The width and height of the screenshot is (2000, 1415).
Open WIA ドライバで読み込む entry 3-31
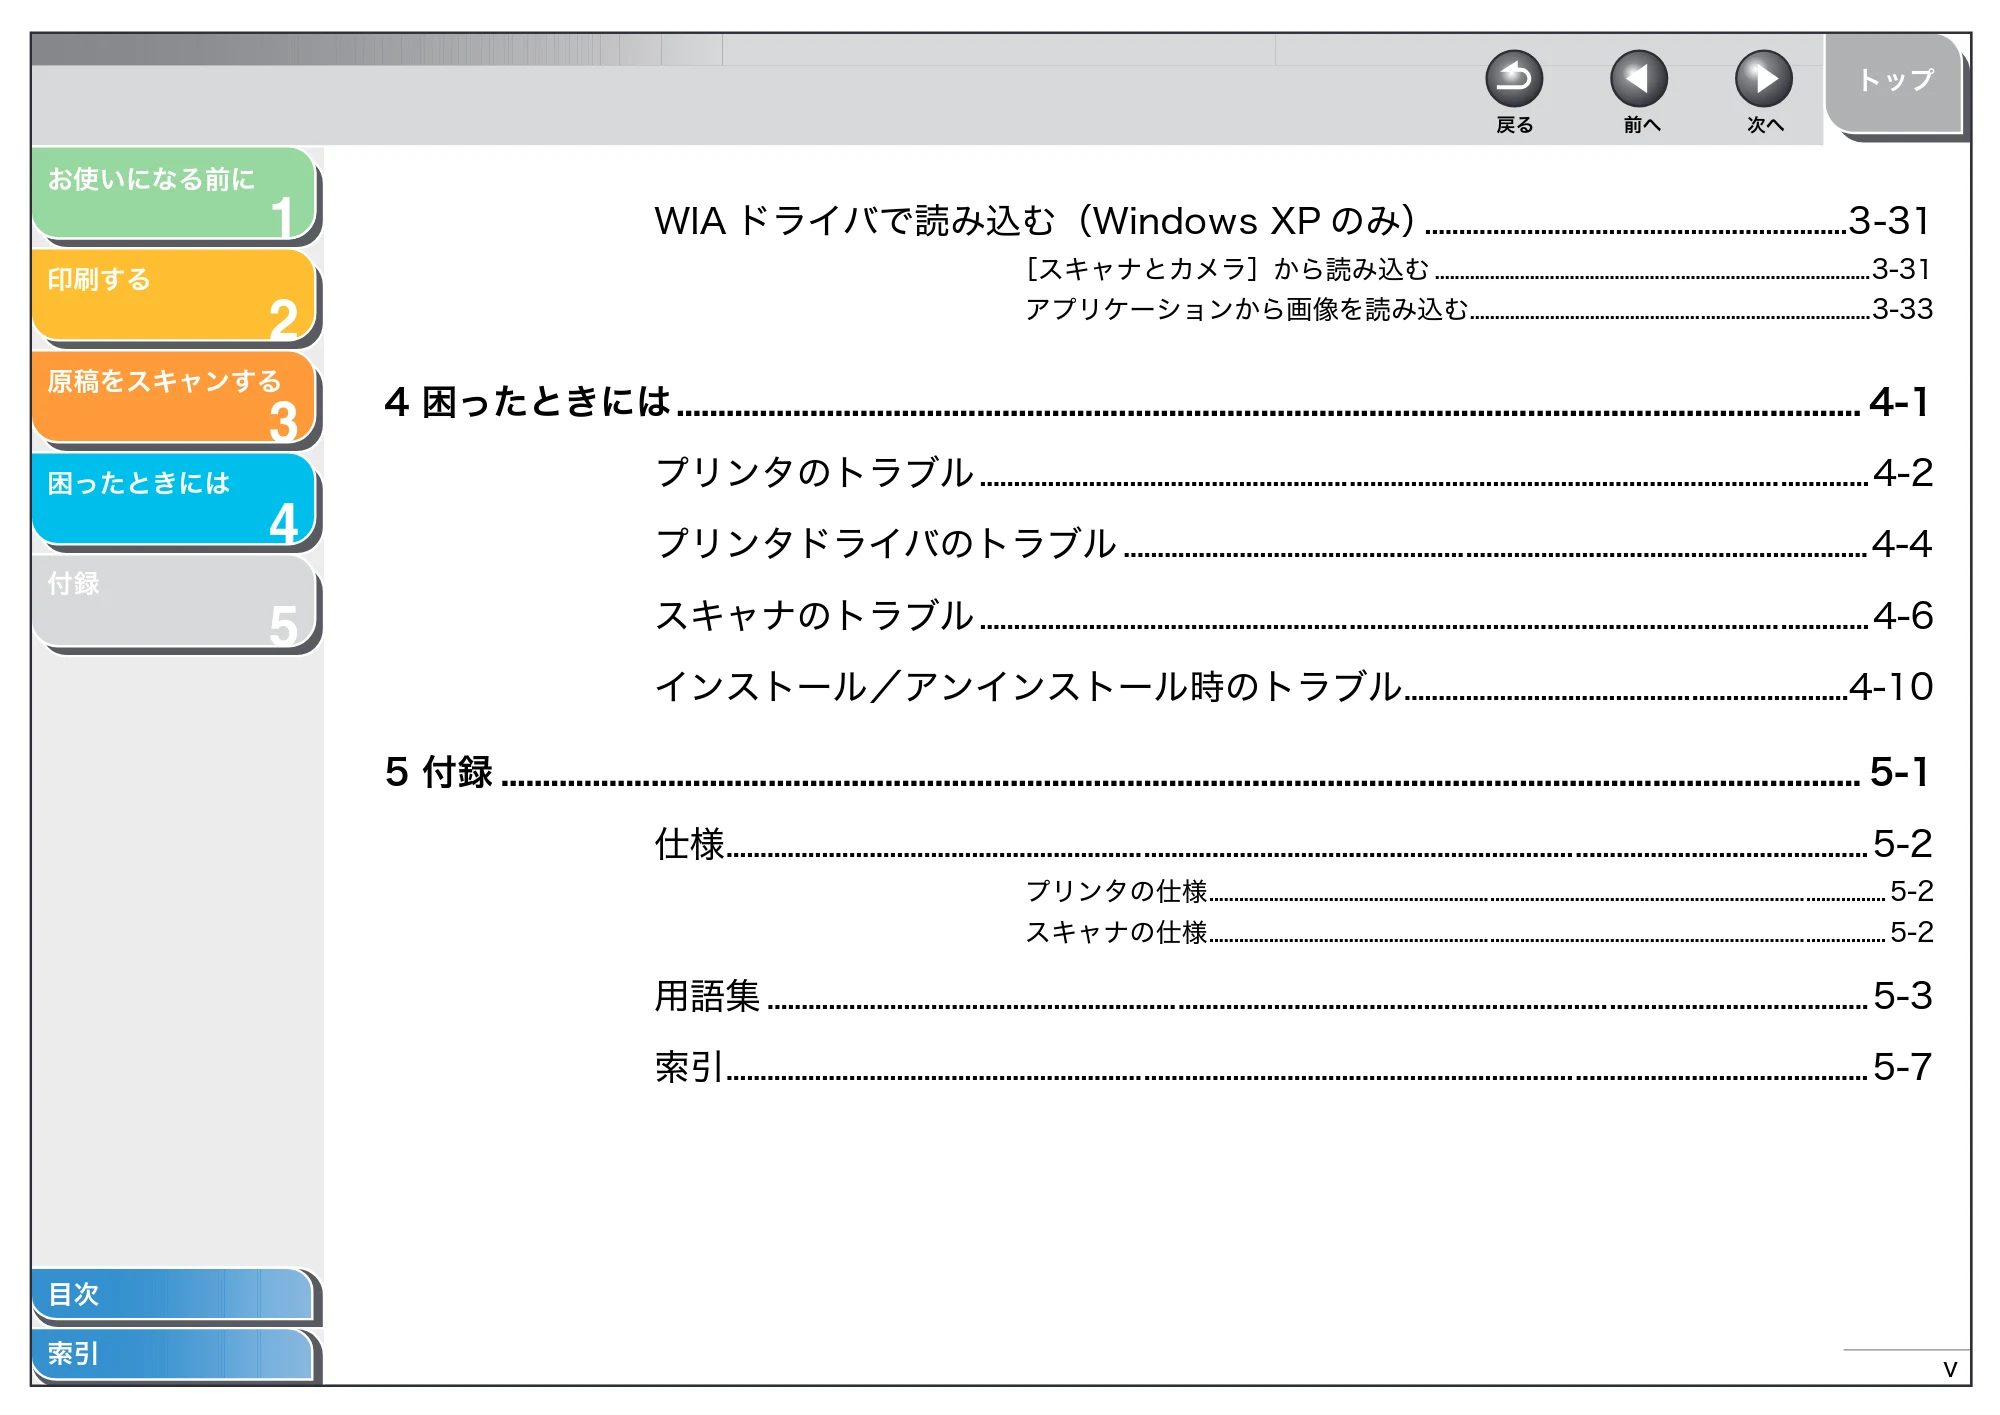tap(1292, 221)
